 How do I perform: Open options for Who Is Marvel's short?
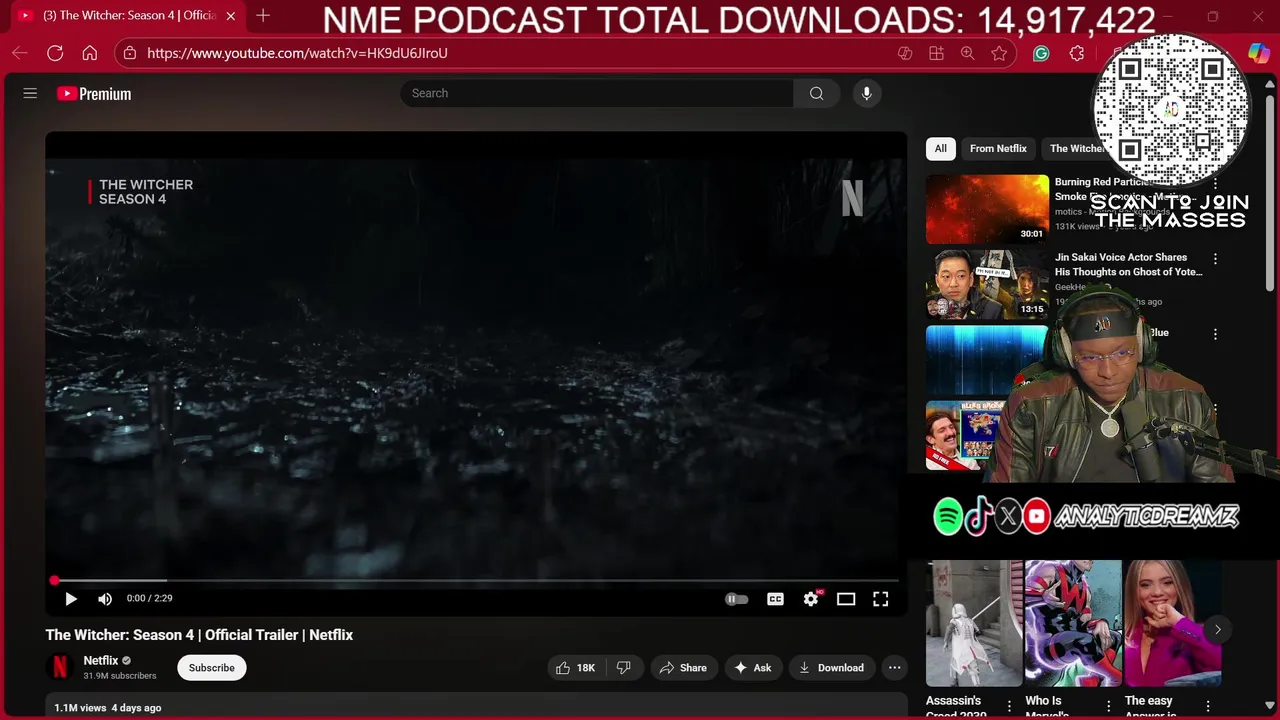[x=1108, y=706]
